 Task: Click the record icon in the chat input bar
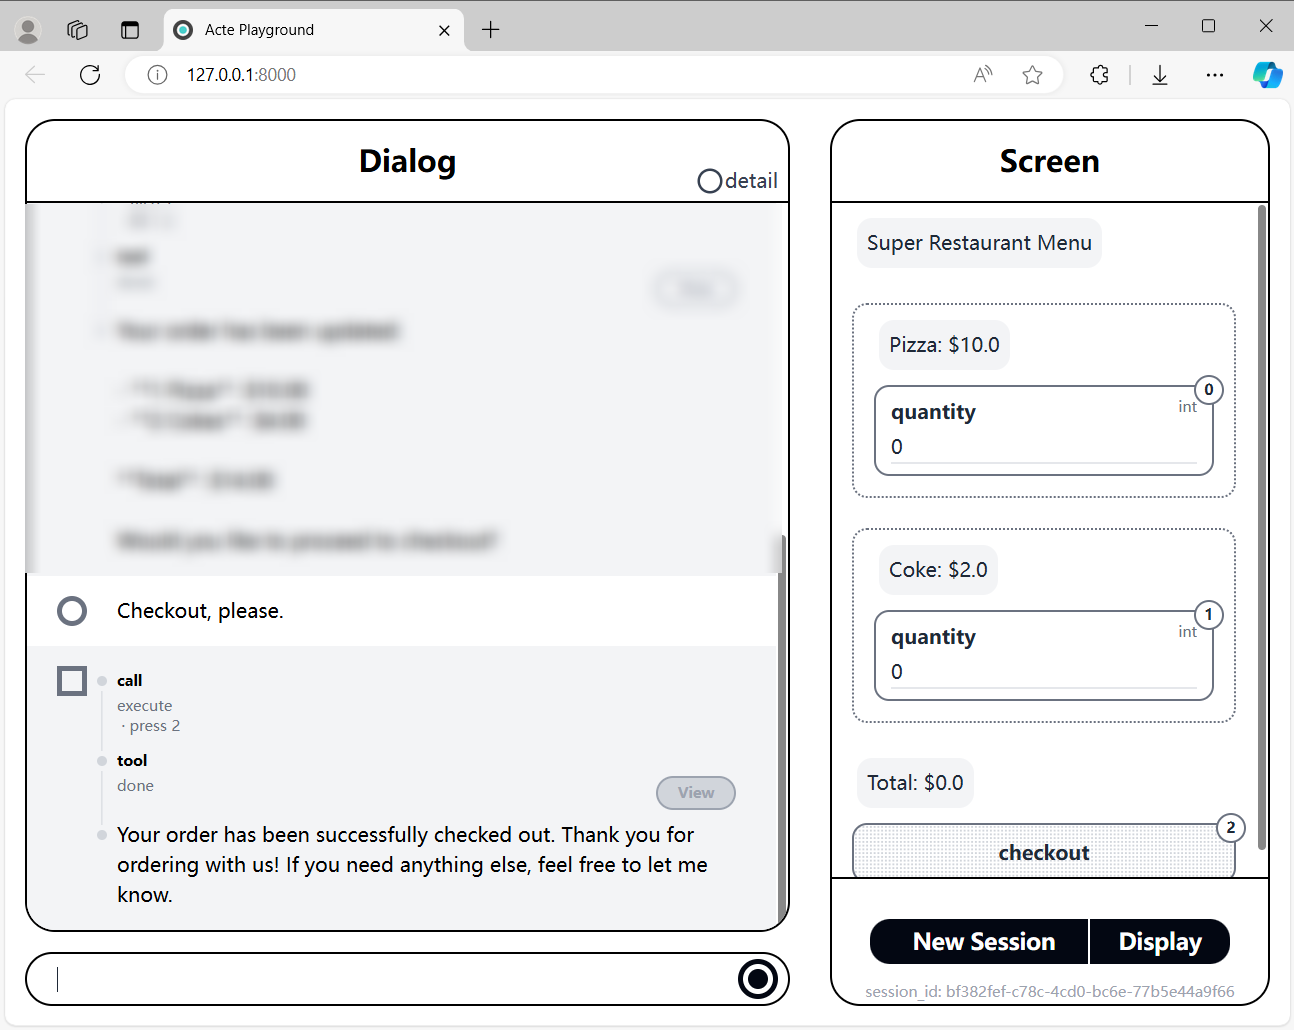coord(757,979)
